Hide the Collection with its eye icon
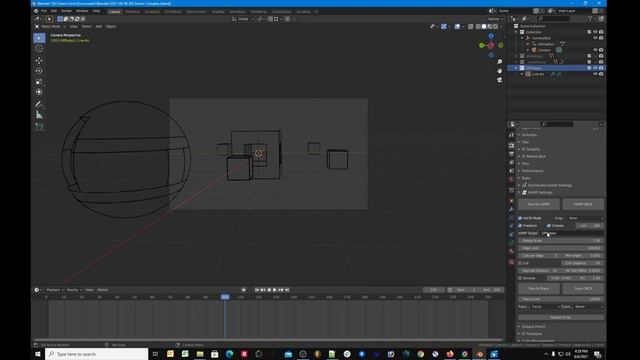Screen dimensions: 640x360 595,32
